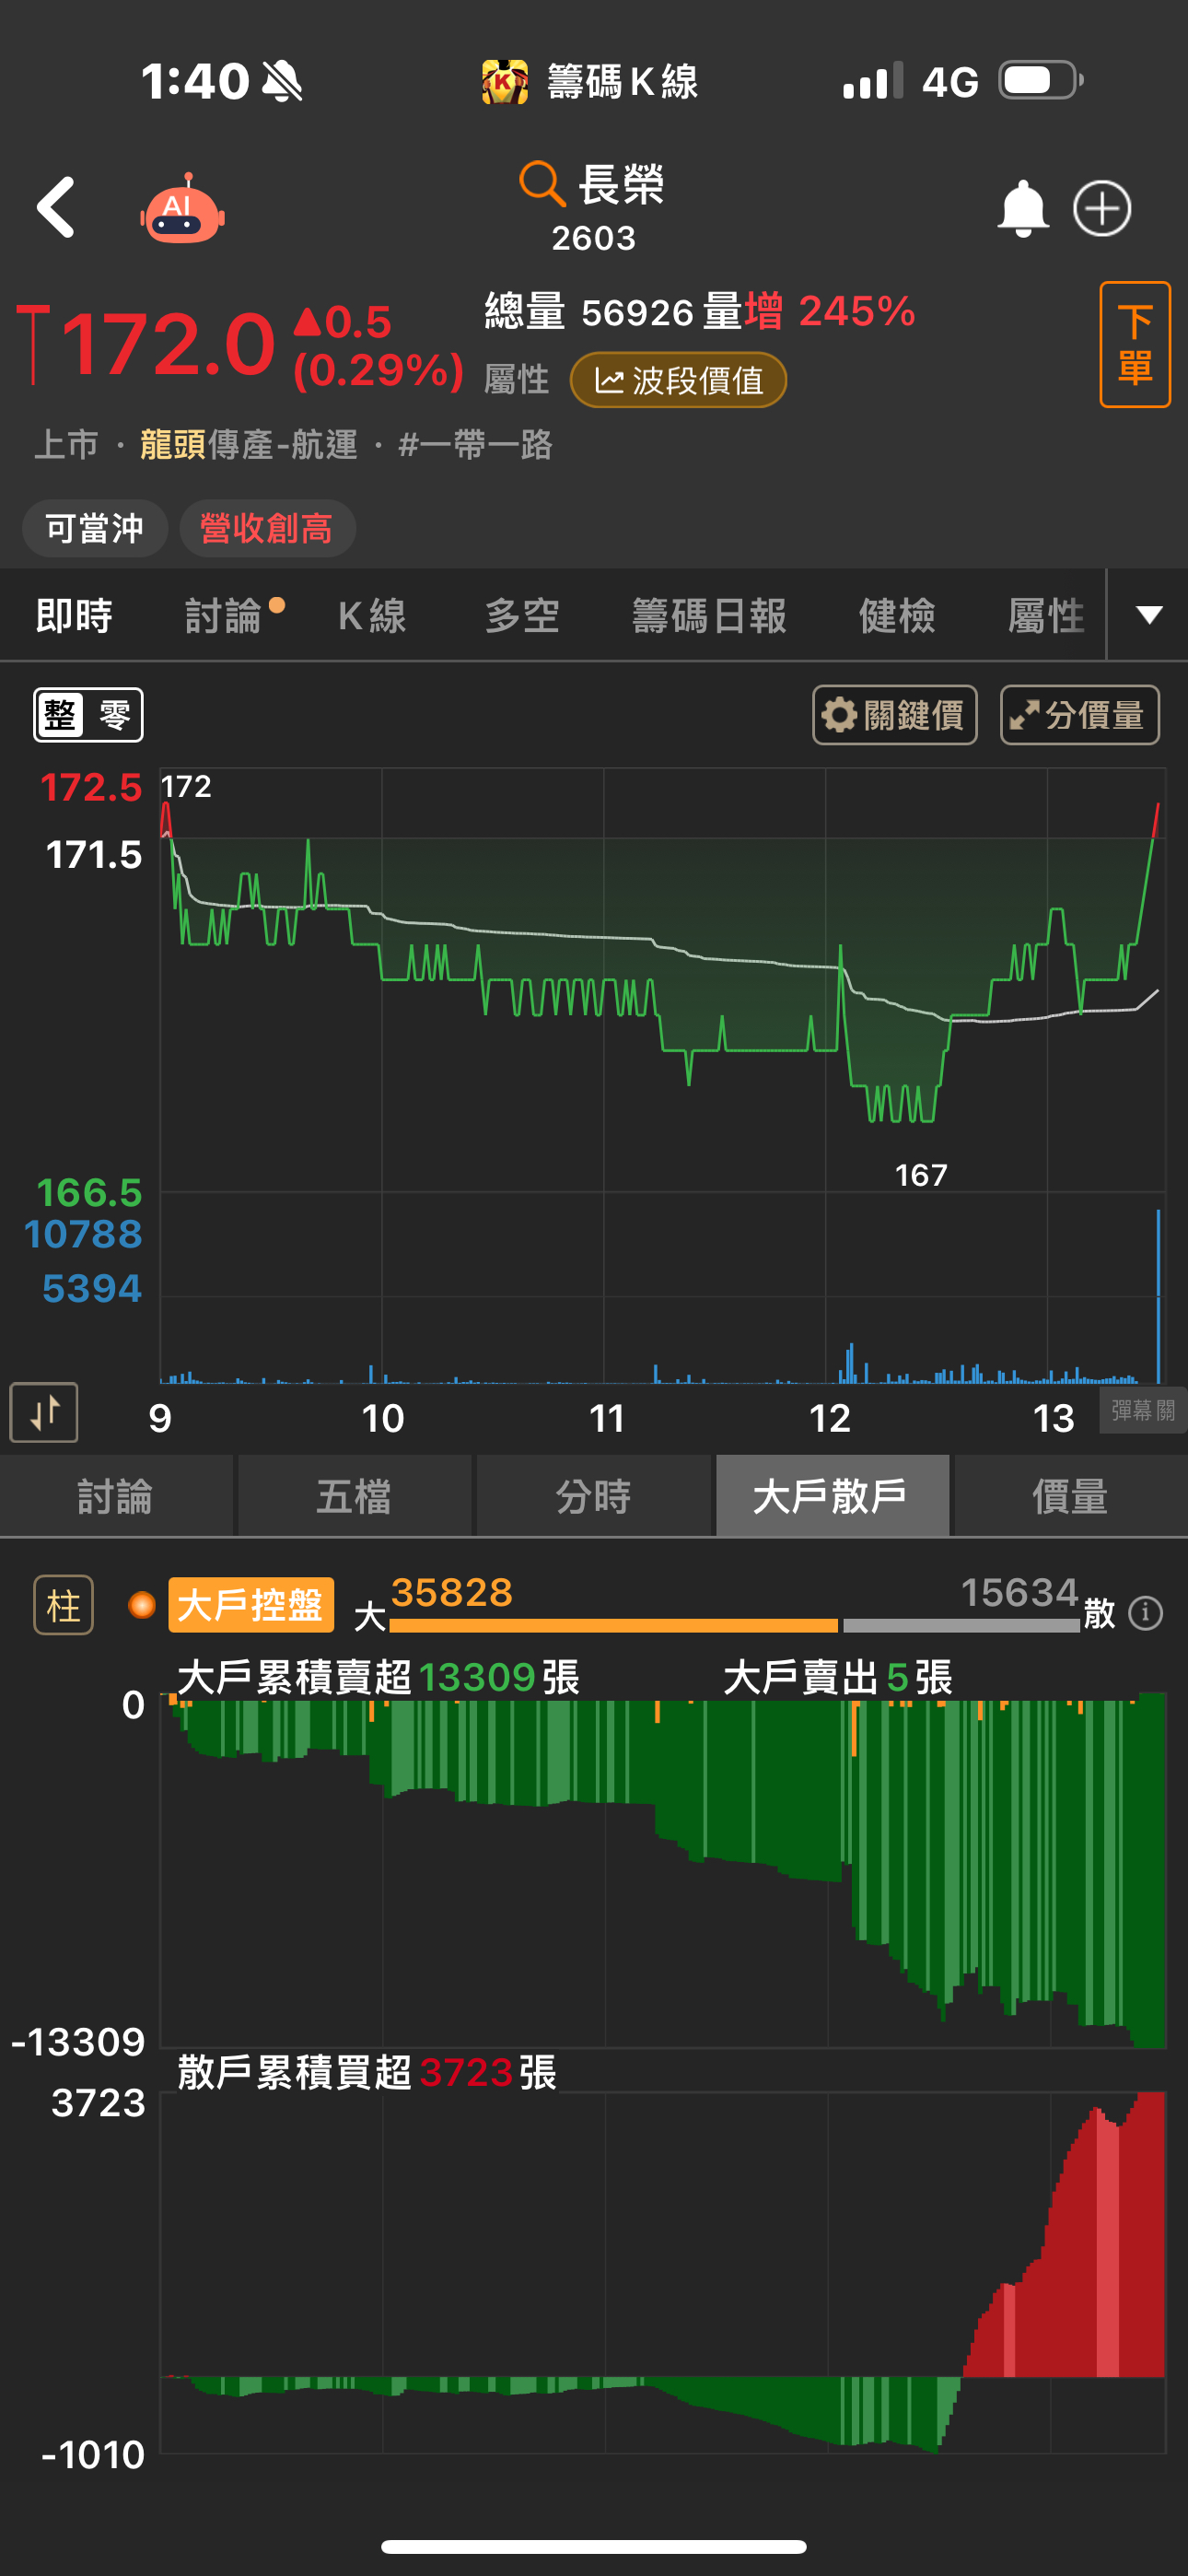
Task: Turn off the 彈幕 overlay
Action: tap(1143, 1410)
